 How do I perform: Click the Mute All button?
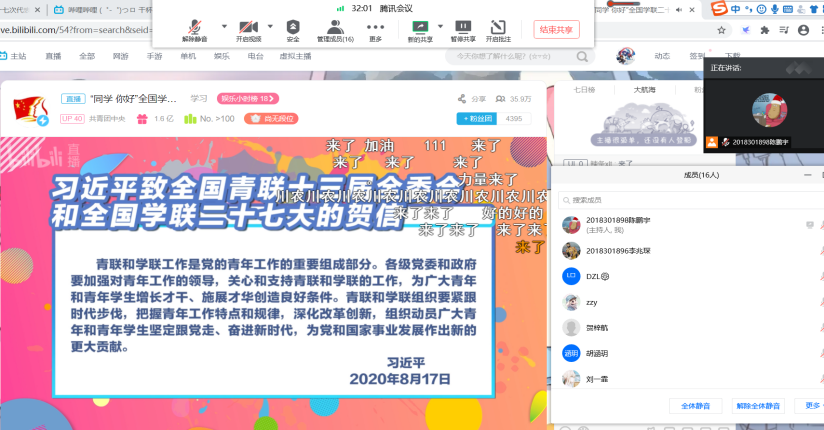tap(695, 406)
